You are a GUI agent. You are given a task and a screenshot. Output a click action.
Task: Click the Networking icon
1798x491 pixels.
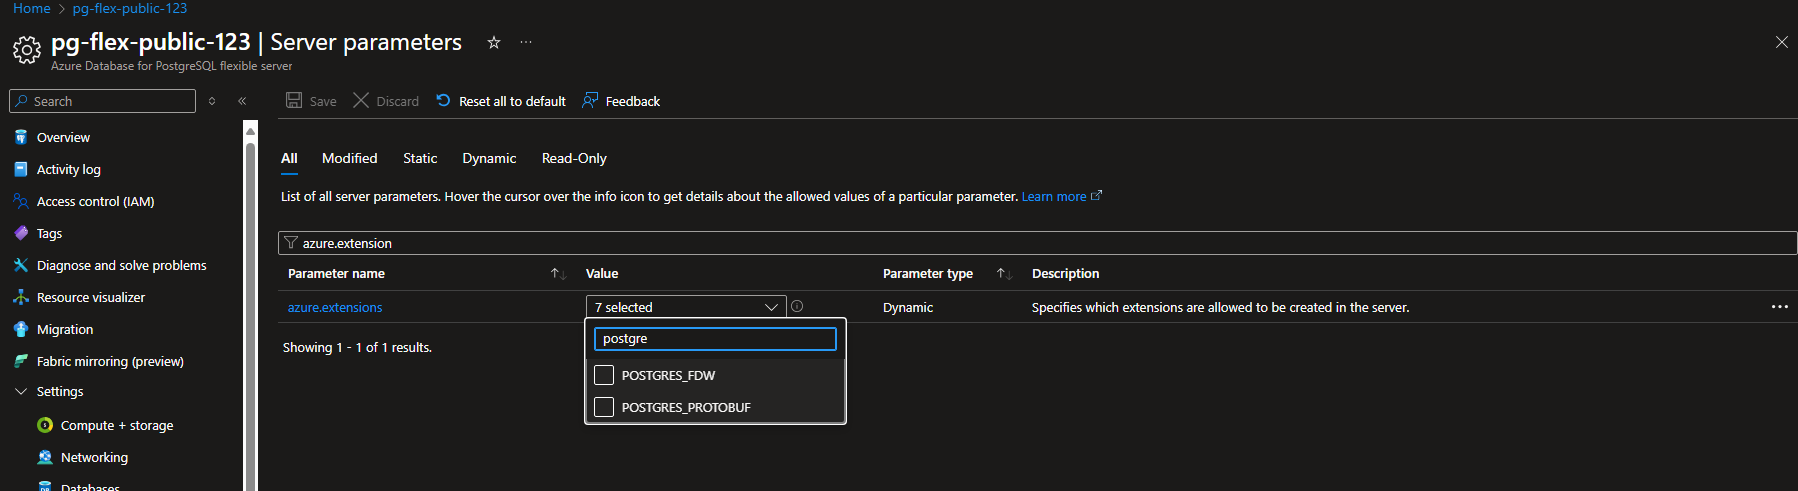pyautogui.click(x=45, y=457)
